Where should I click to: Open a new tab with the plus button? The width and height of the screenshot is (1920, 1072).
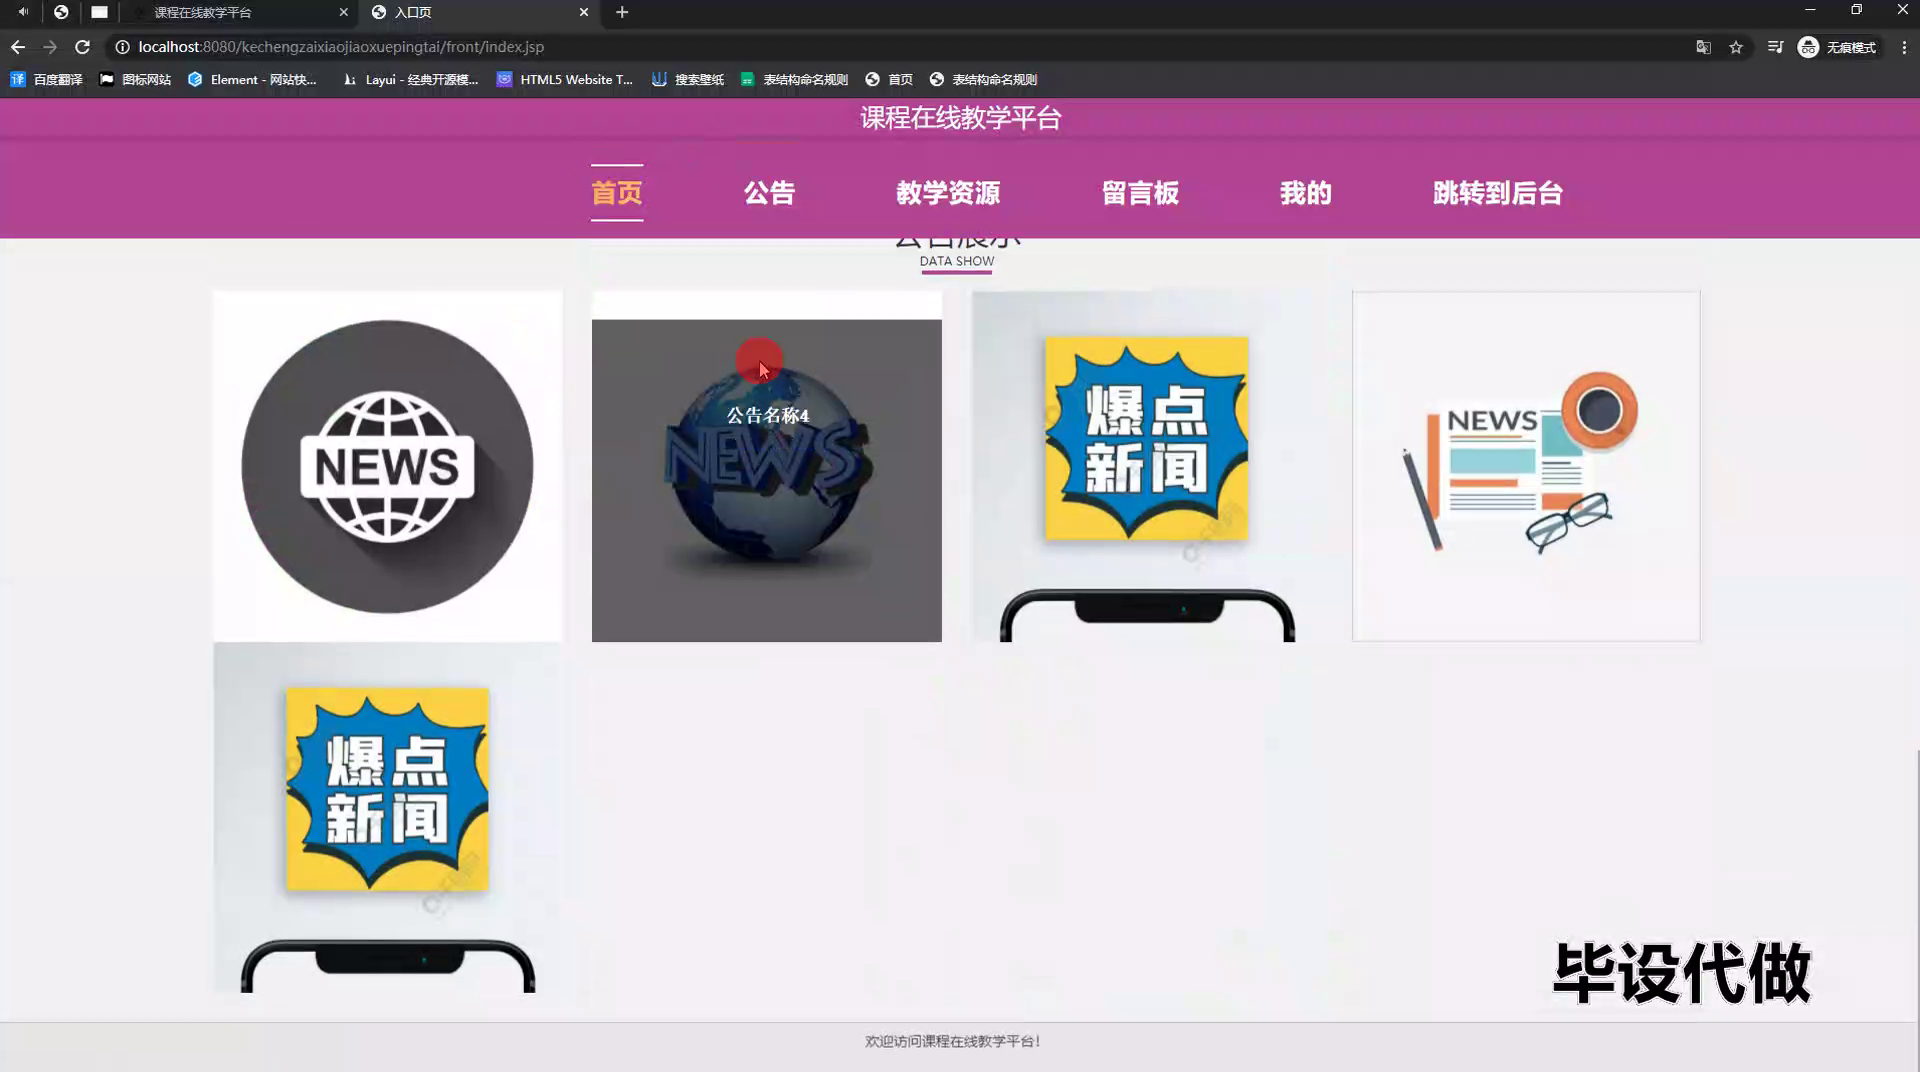tap(622, 12)
